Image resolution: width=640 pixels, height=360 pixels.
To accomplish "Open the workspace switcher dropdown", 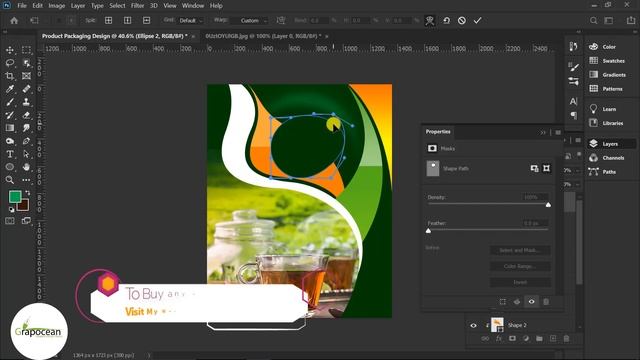I will [x=609, y=20].
